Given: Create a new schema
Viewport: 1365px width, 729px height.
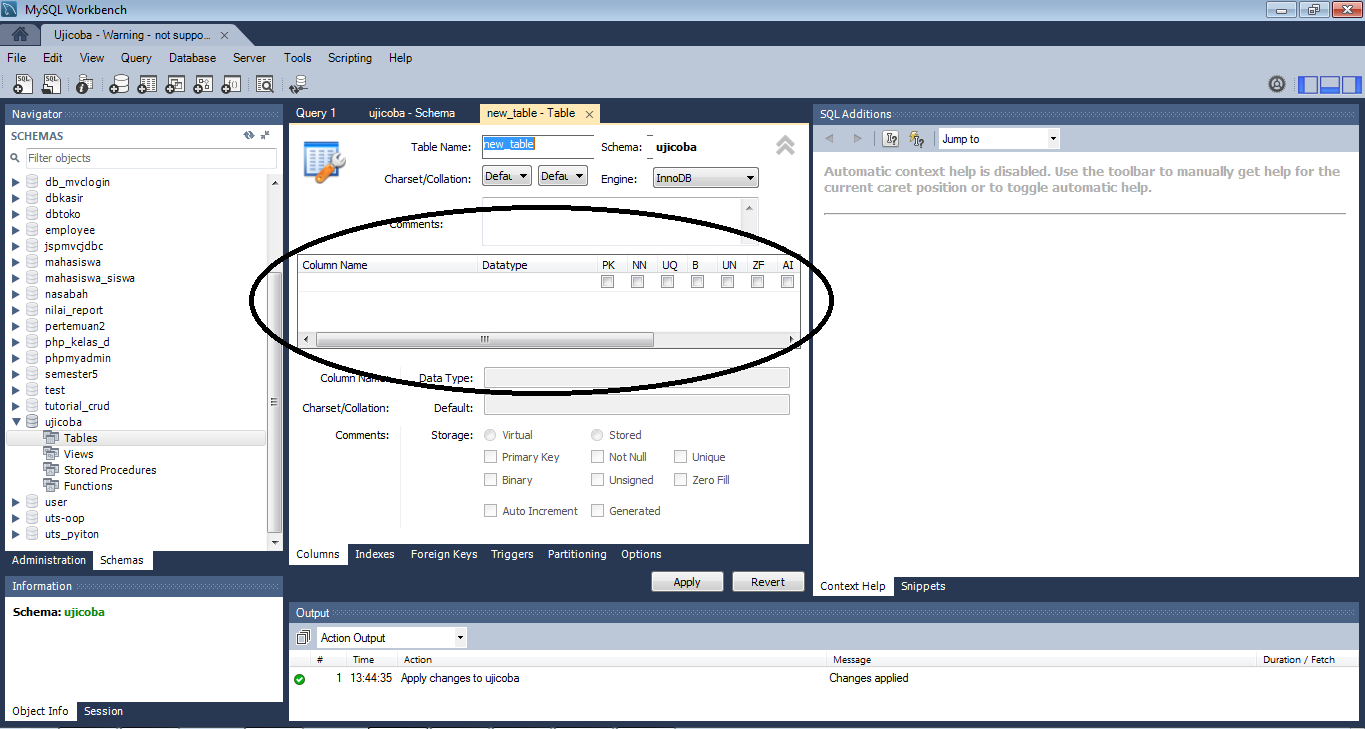Looking at the screenshot, I should click(x=119, y=84).
